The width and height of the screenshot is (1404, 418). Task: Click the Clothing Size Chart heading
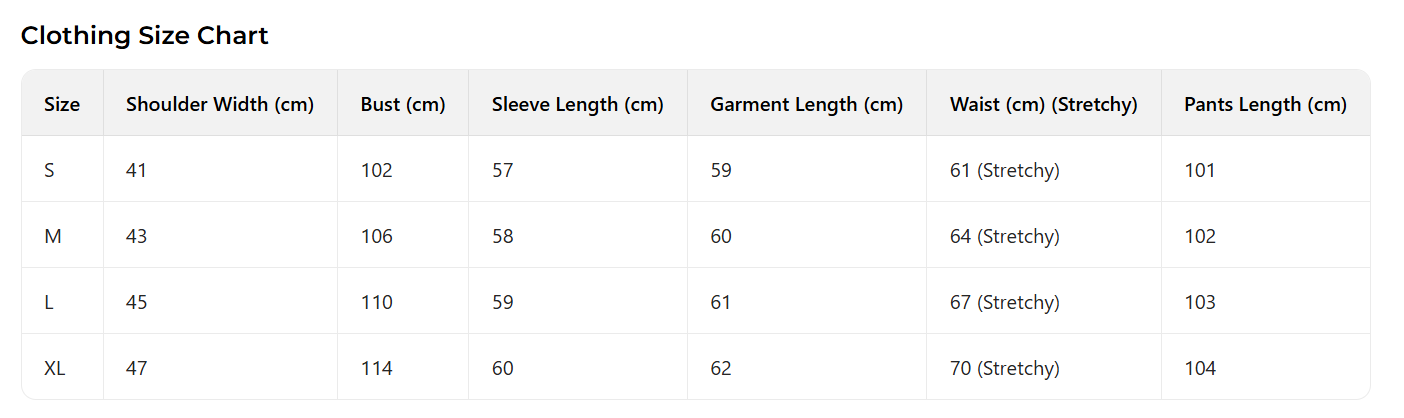pyautogui.click(x=144, y=36)
